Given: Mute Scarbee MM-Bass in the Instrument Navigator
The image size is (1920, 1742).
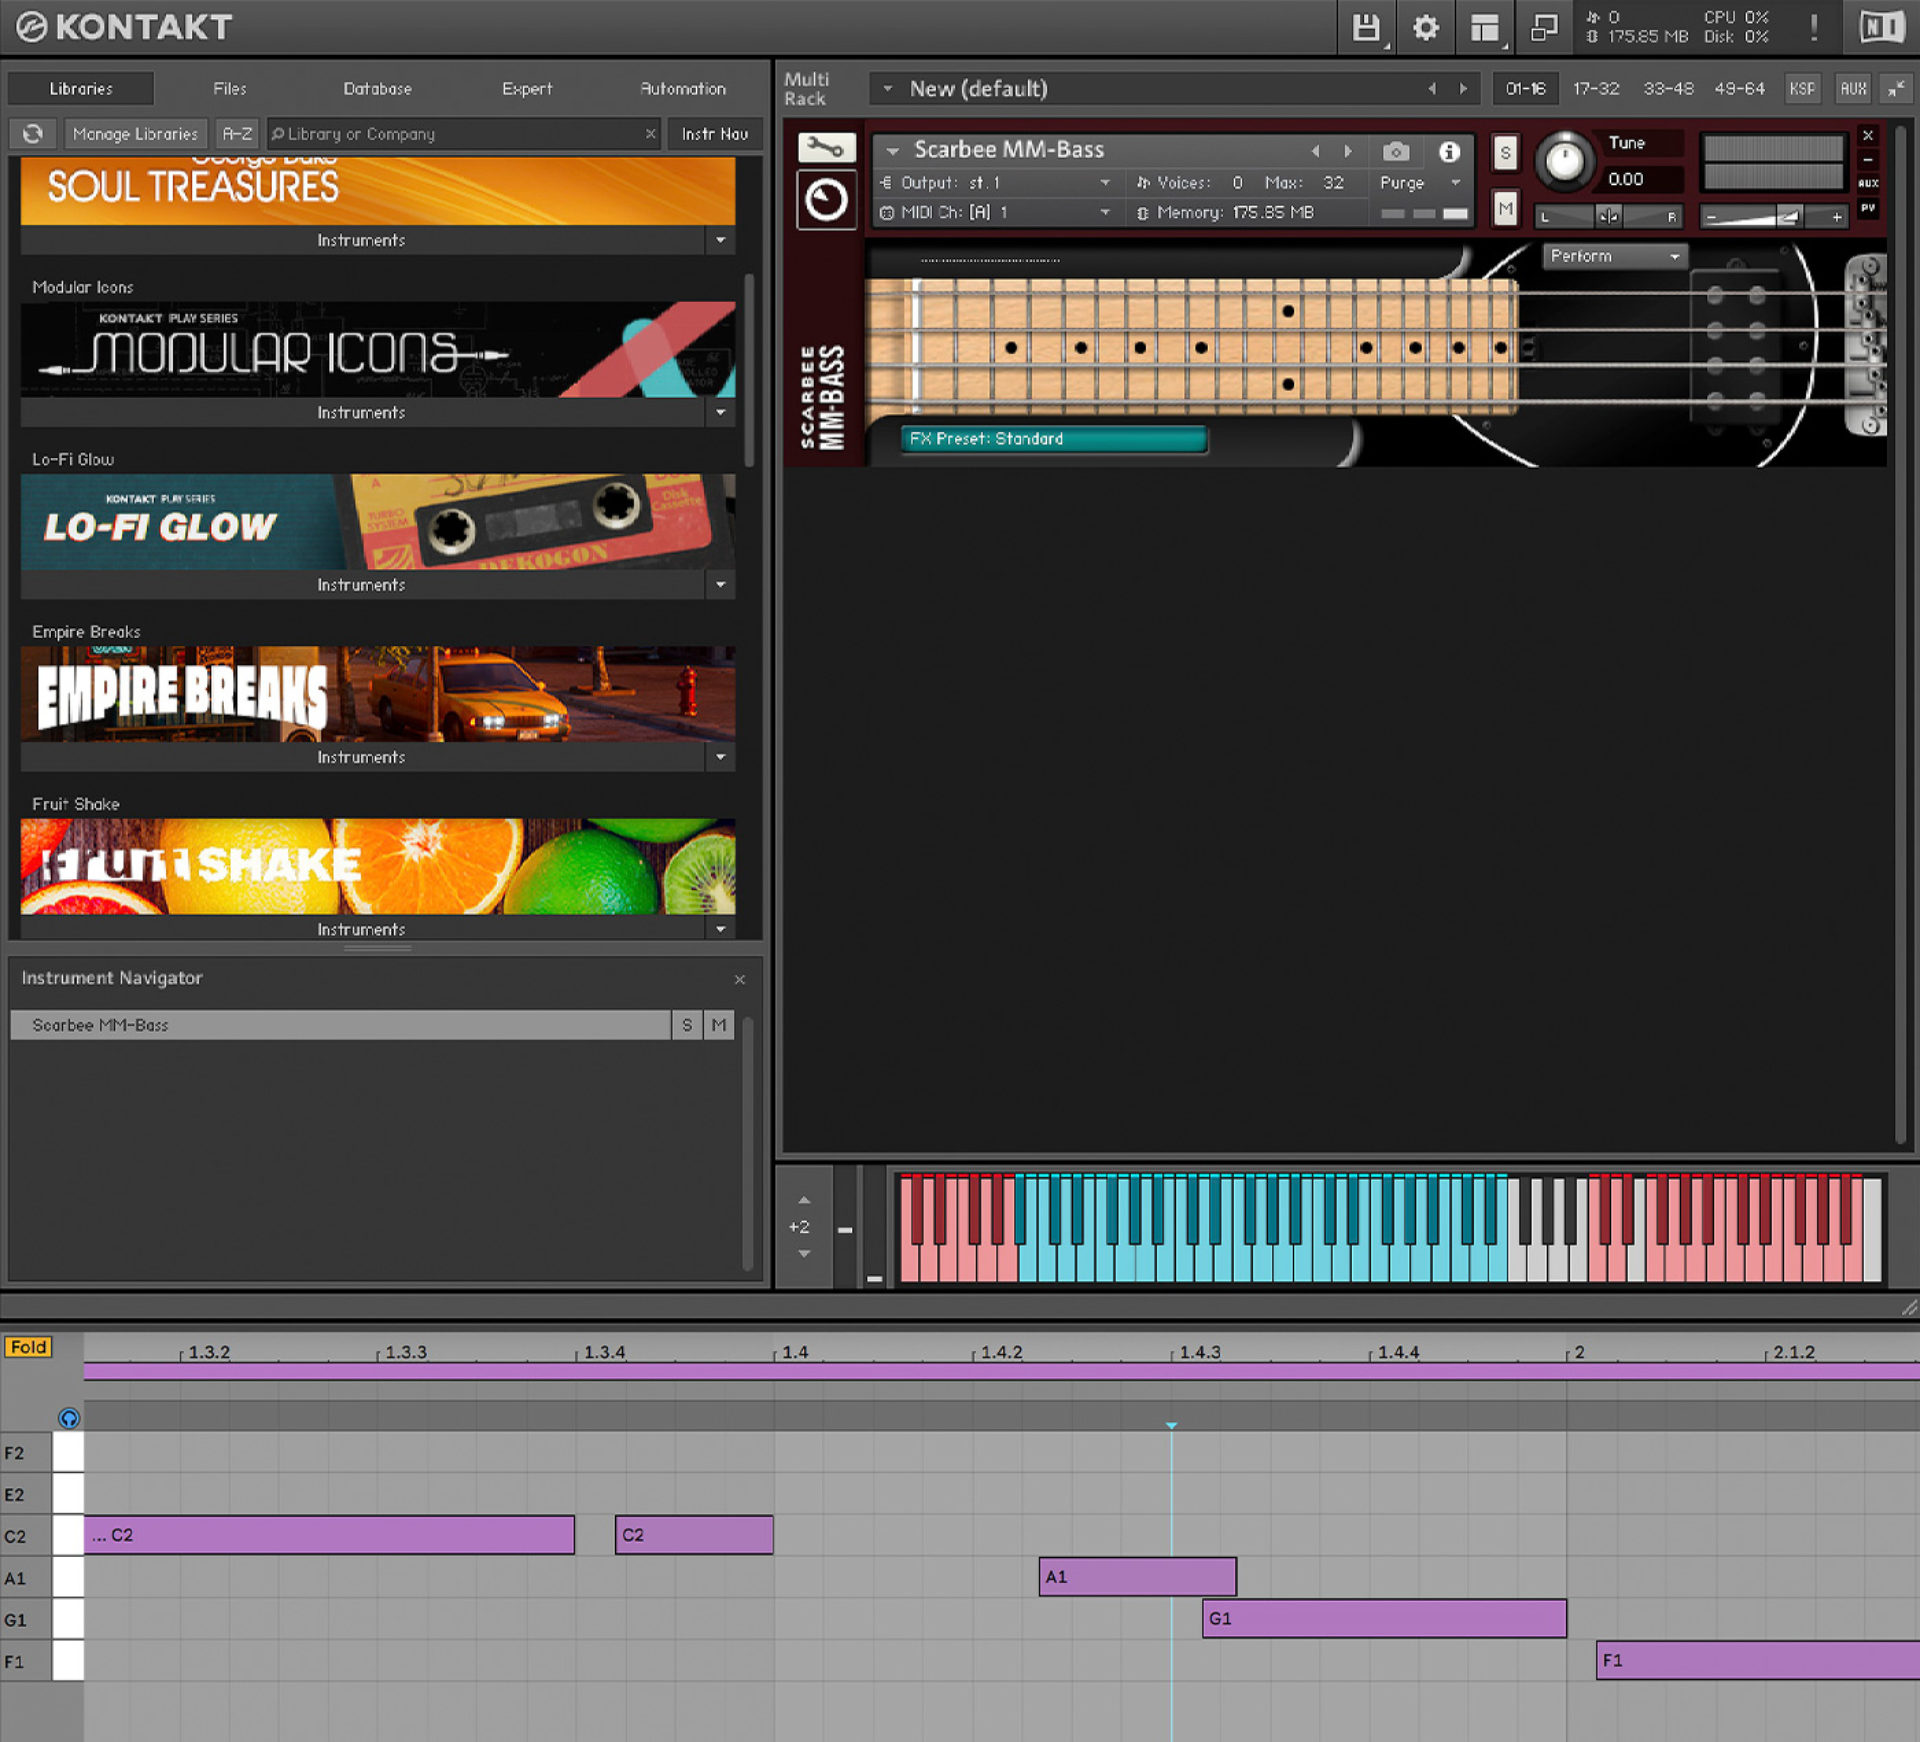Looking at the screenshot, I should click(x=718, y=1024).
